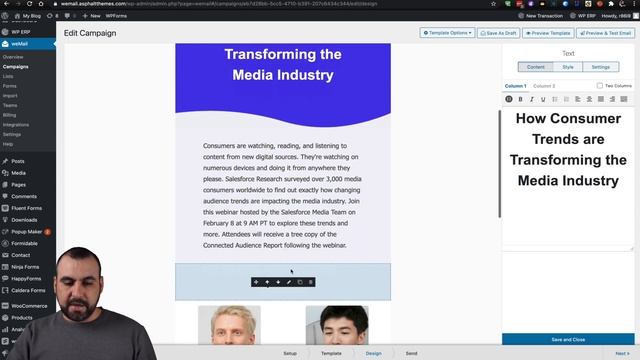Viewport: 640px width, 360px height.
Task: Go back using browser back arrow
Action: (x=6, y=4)
